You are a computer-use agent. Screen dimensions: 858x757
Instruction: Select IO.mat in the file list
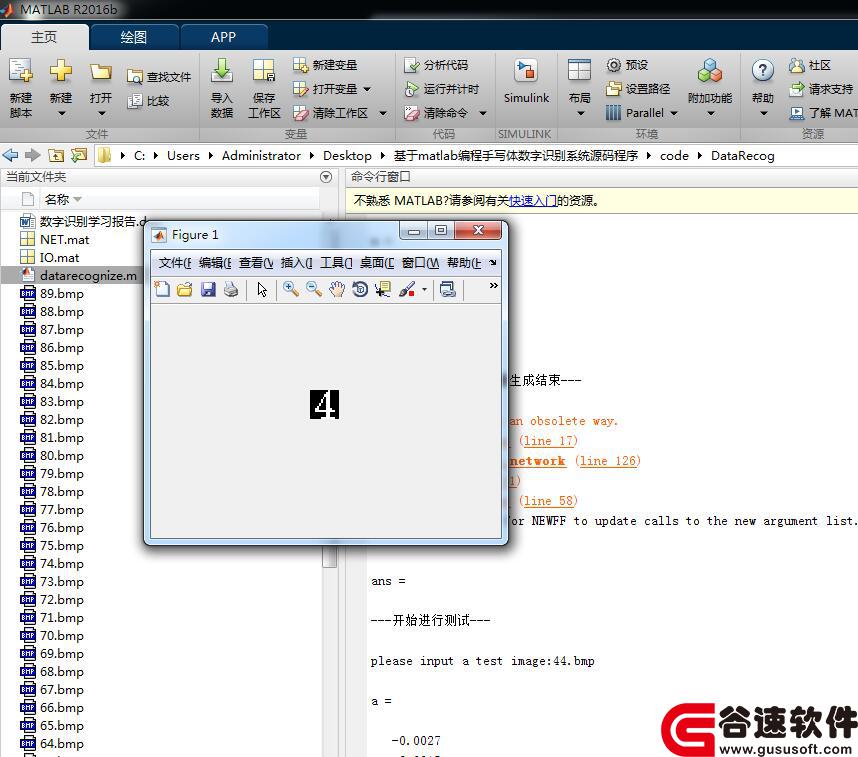pos(59,258)
